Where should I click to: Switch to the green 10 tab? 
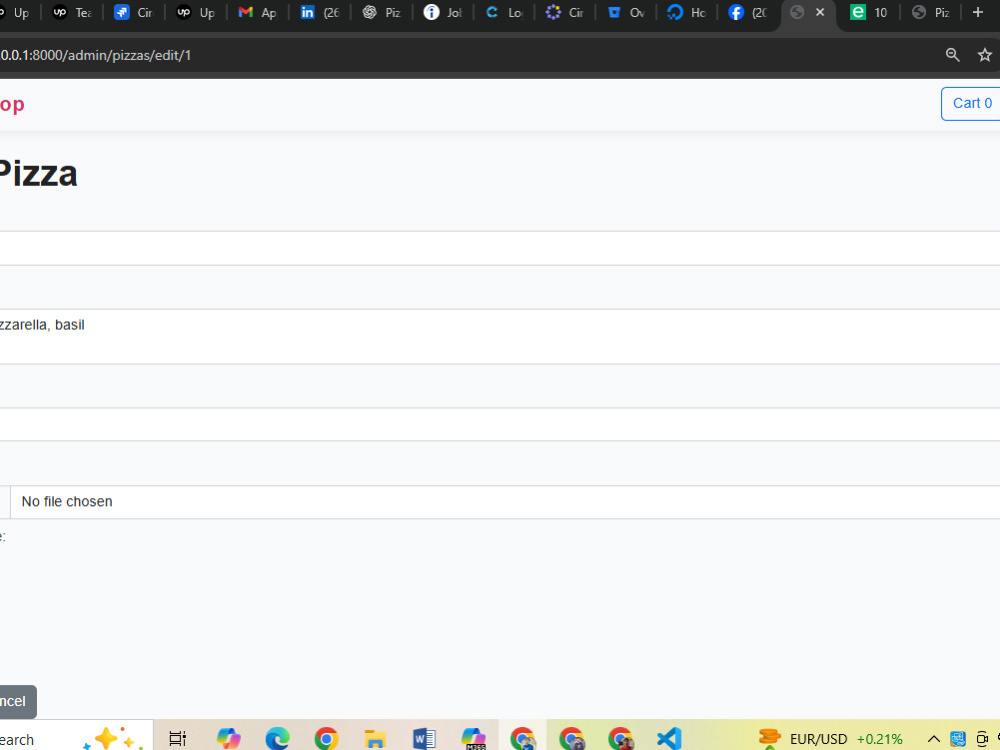870,12
